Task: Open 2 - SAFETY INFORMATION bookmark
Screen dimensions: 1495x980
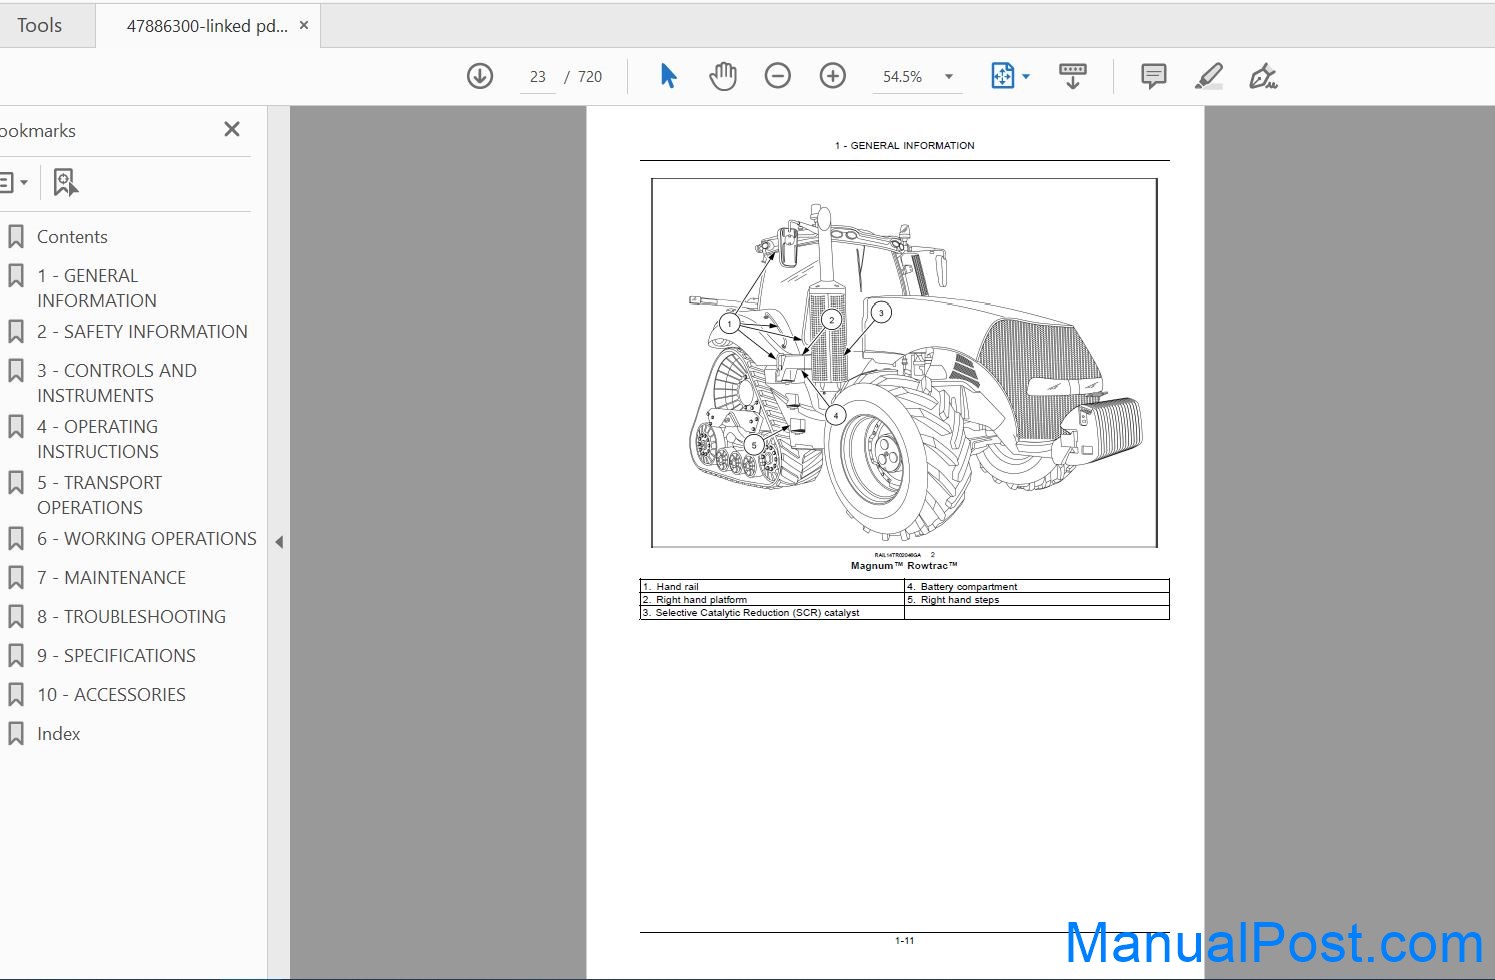Action: (x=142, y=332)
